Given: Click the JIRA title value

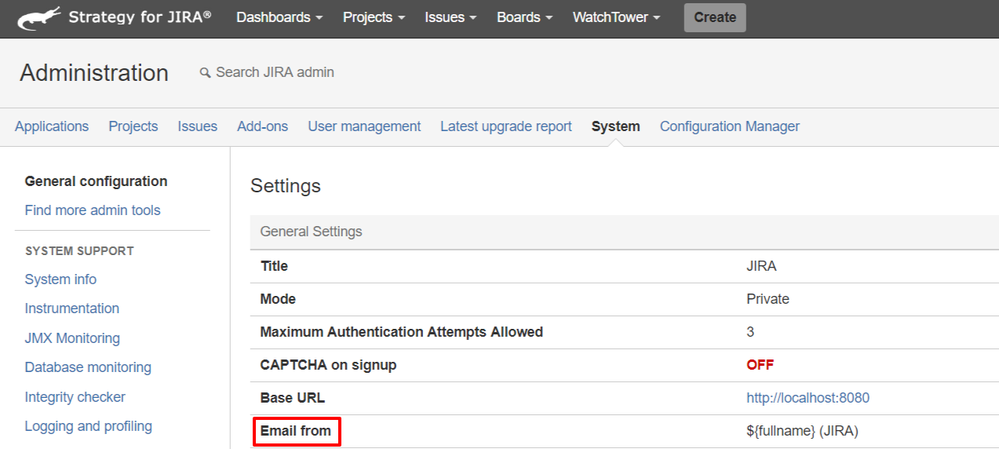Looking at the screenshot, I should coord(761,266).
